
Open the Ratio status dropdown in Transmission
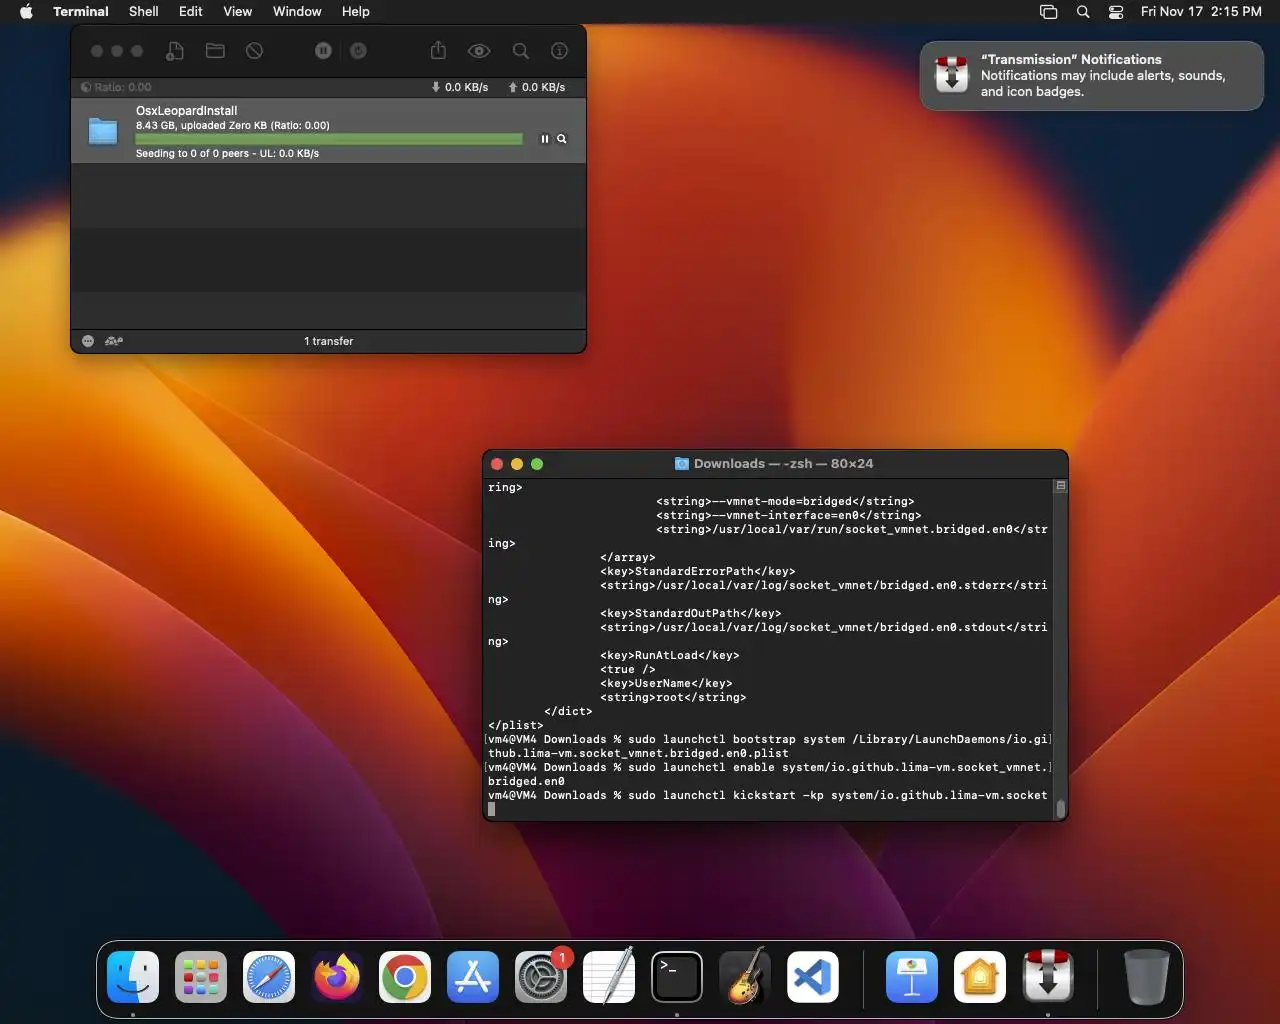click(x=116, y=87)
